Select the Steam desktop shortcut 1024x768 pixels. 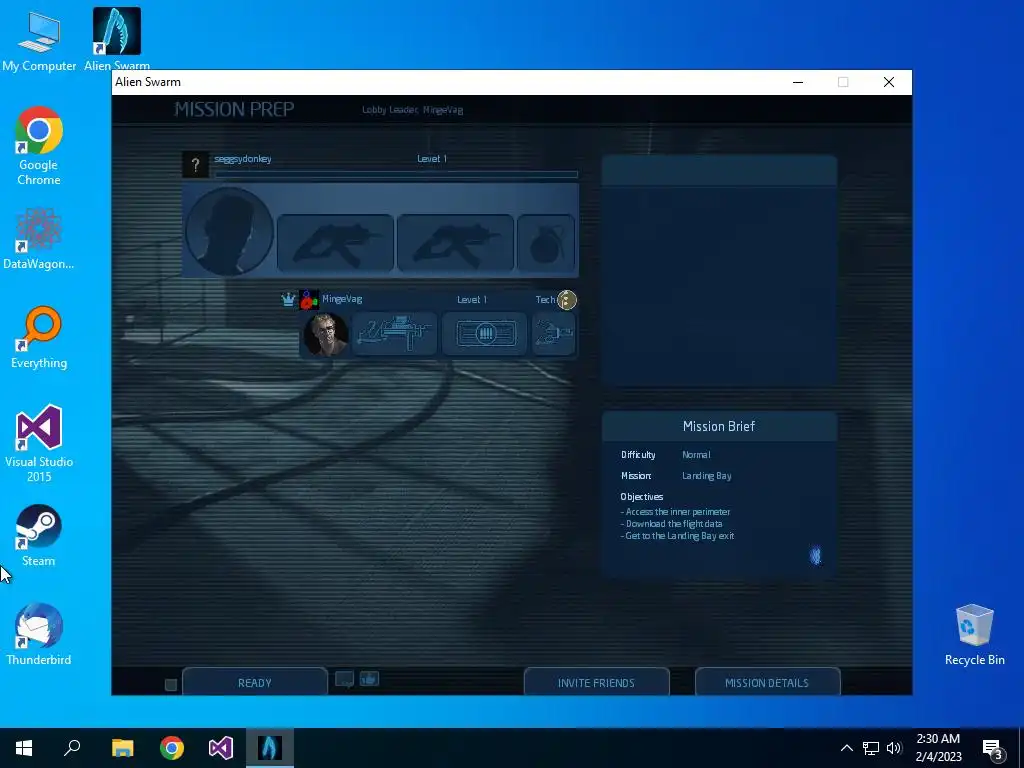[x=39, y=536]
